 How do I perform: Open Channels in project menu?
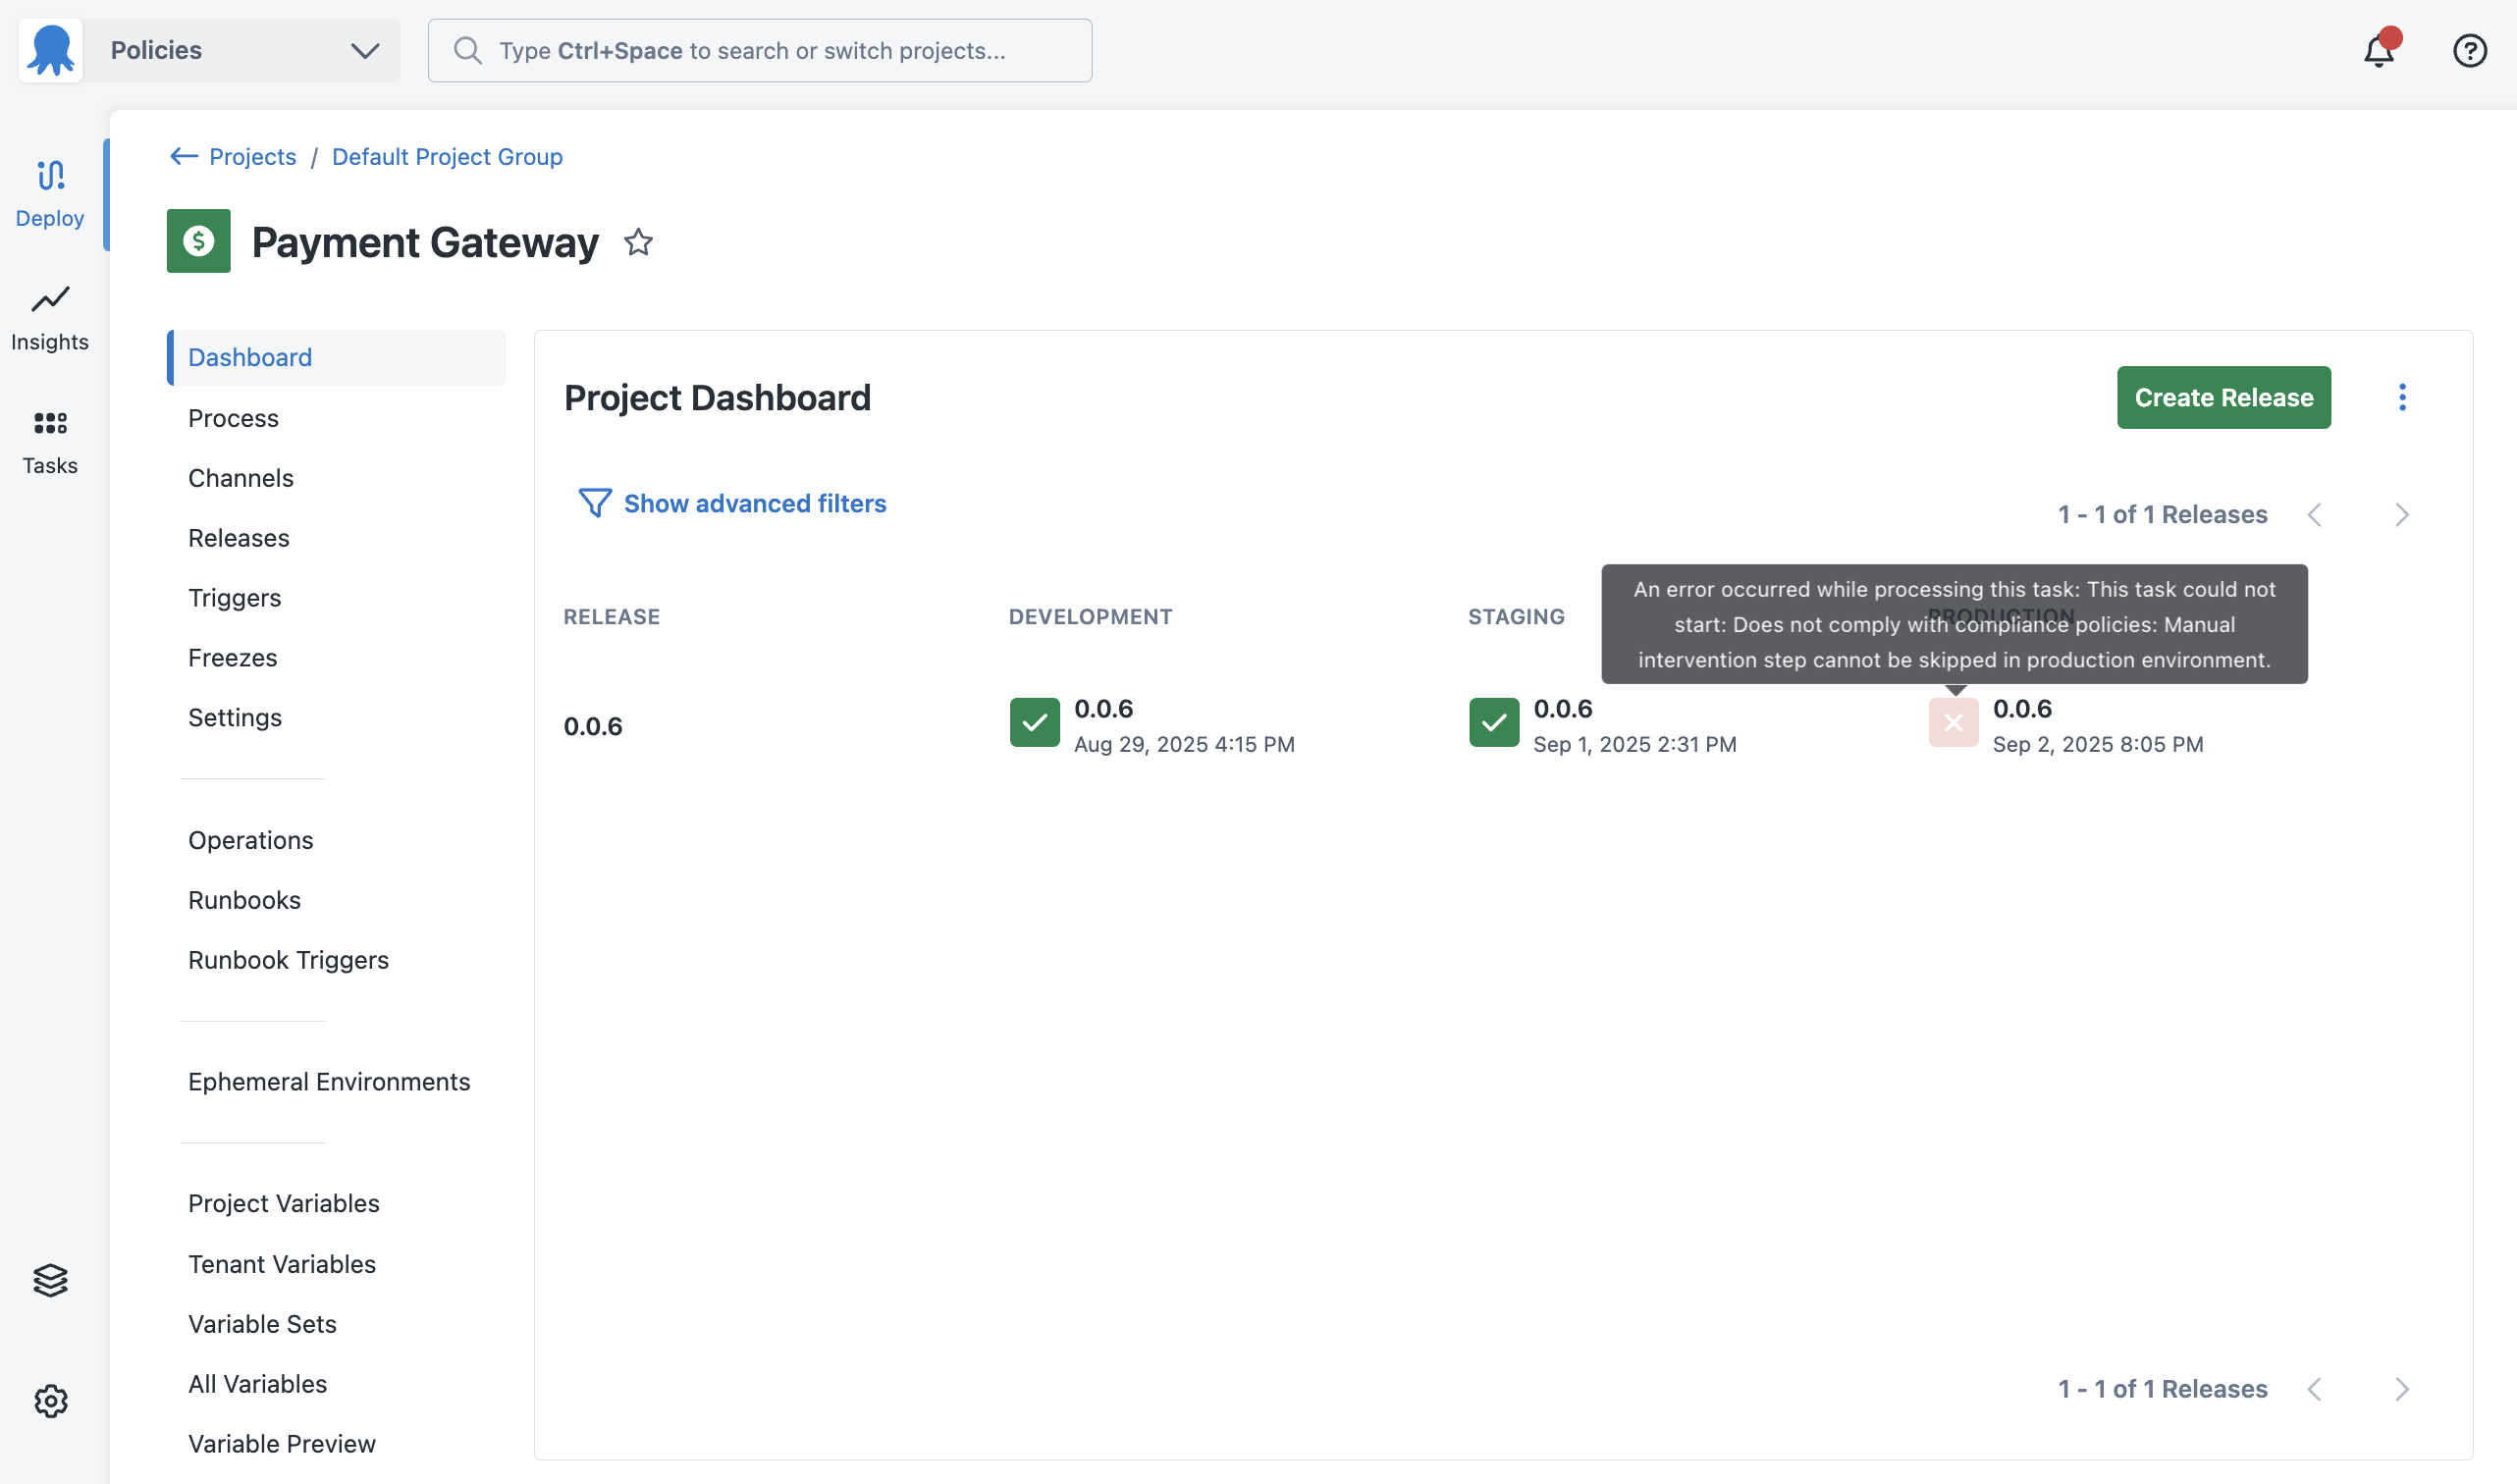(x=241, y=478)
